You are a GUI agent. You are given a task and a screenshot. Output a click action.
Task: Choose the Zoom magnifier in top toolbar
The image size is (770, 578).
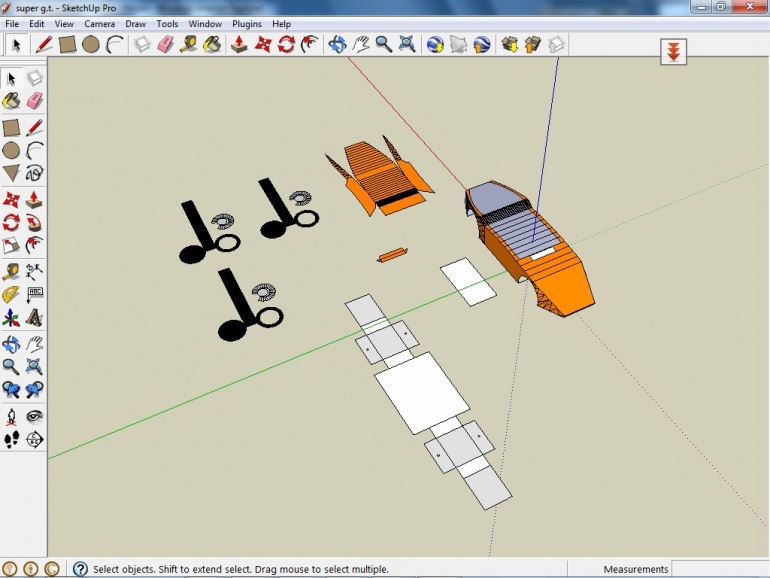pyautogui.click(x=384, y=45)
